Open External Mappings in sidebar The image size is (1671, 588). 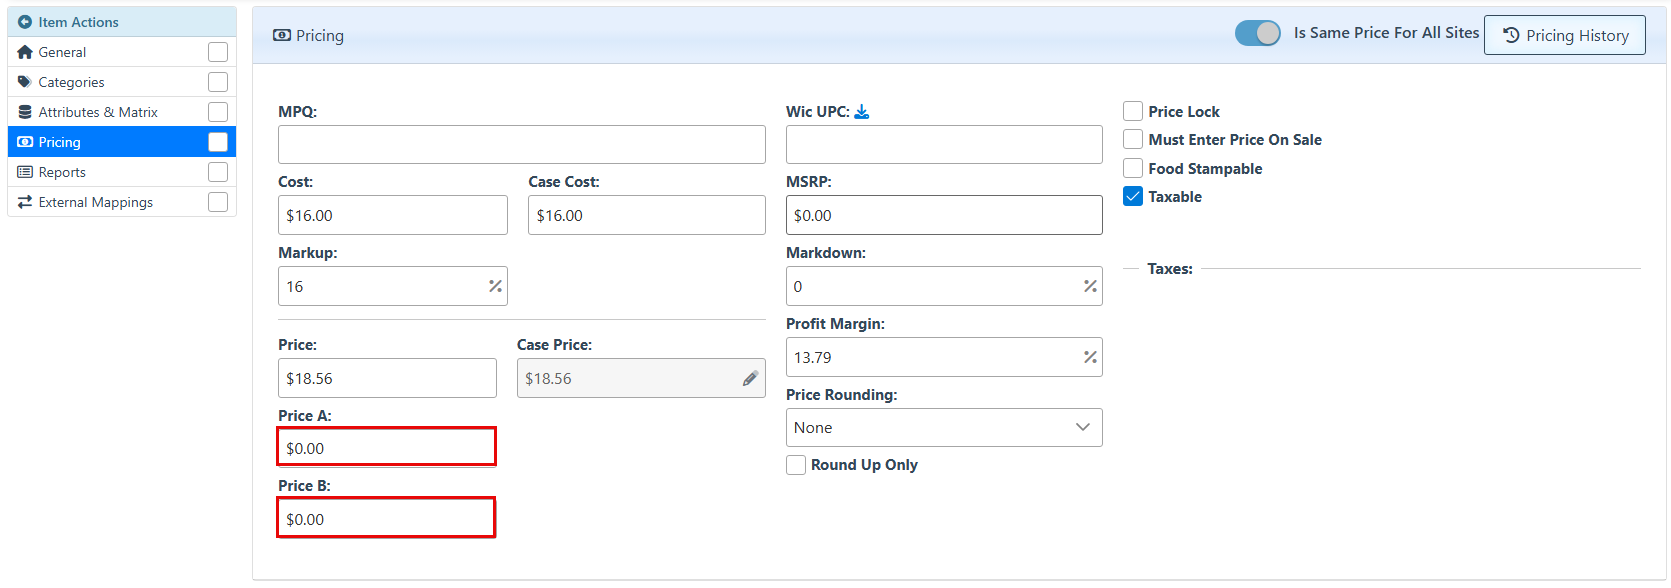(96, 202)
